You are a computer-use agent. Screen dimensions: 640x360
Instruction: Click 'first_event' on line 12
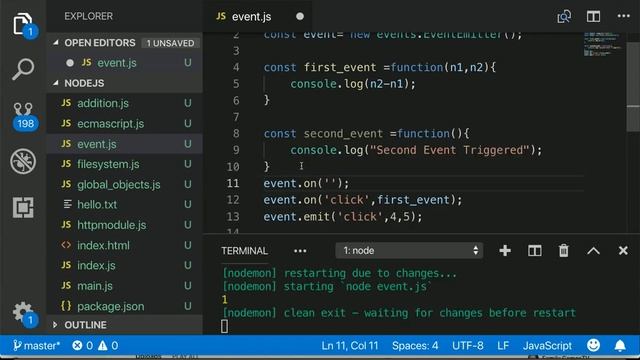[413, 200]
